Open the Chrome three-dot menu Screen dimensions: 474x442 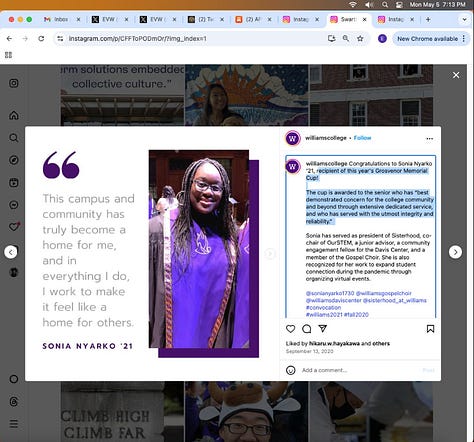[464, 39]
